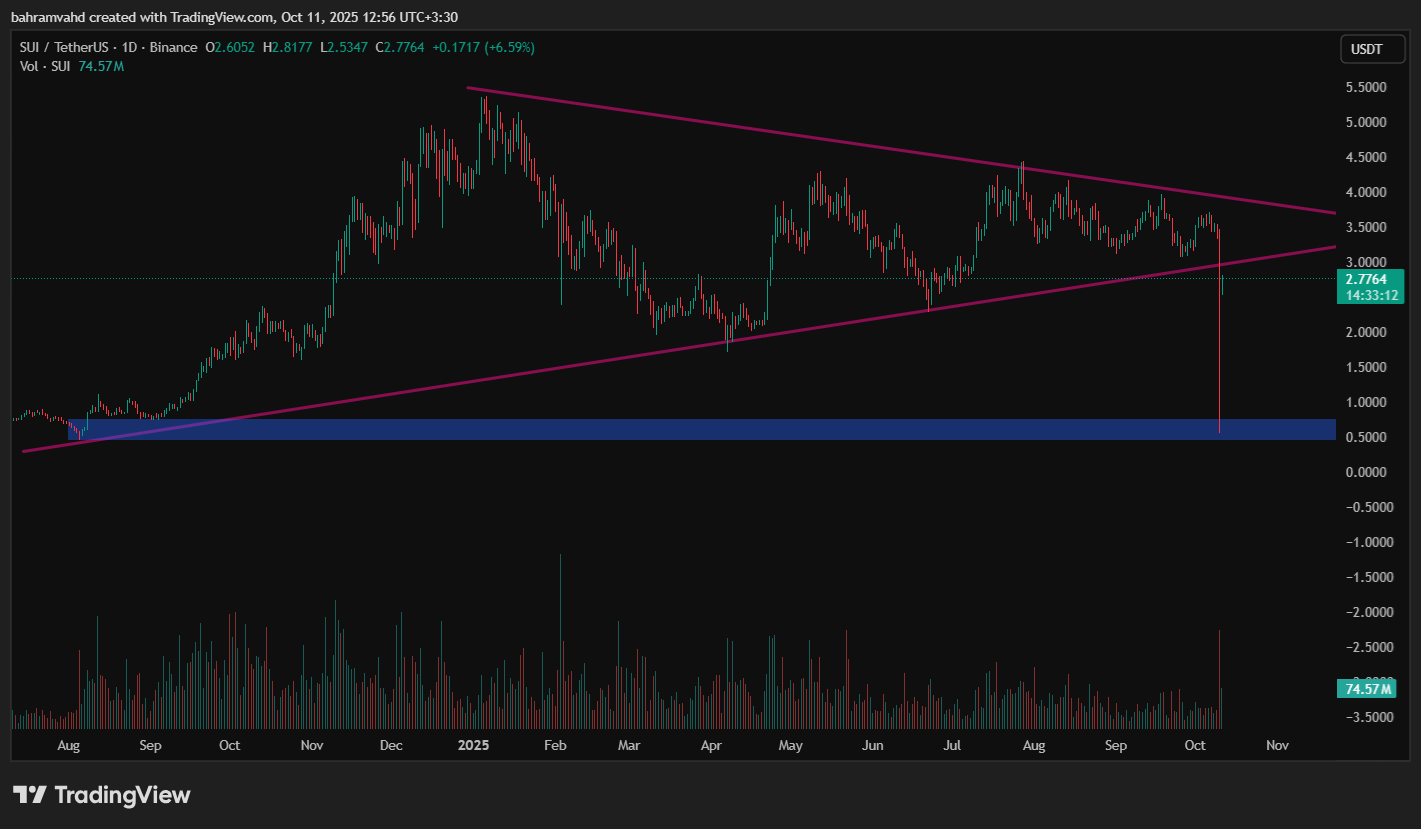The height and width of the screenshot is (829, 1421).
Task: Click the Nov label at right of time axis
Action: (1277, 745)
